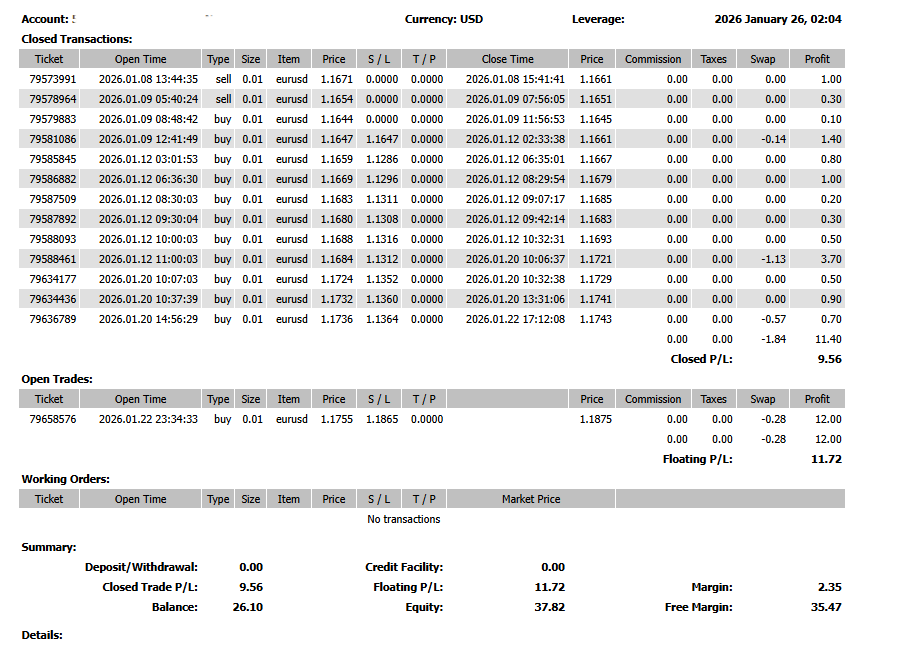Select ticket number 79587892
Image resolution: width=912 pixels, height=649 pixels.
click(53, 219)
